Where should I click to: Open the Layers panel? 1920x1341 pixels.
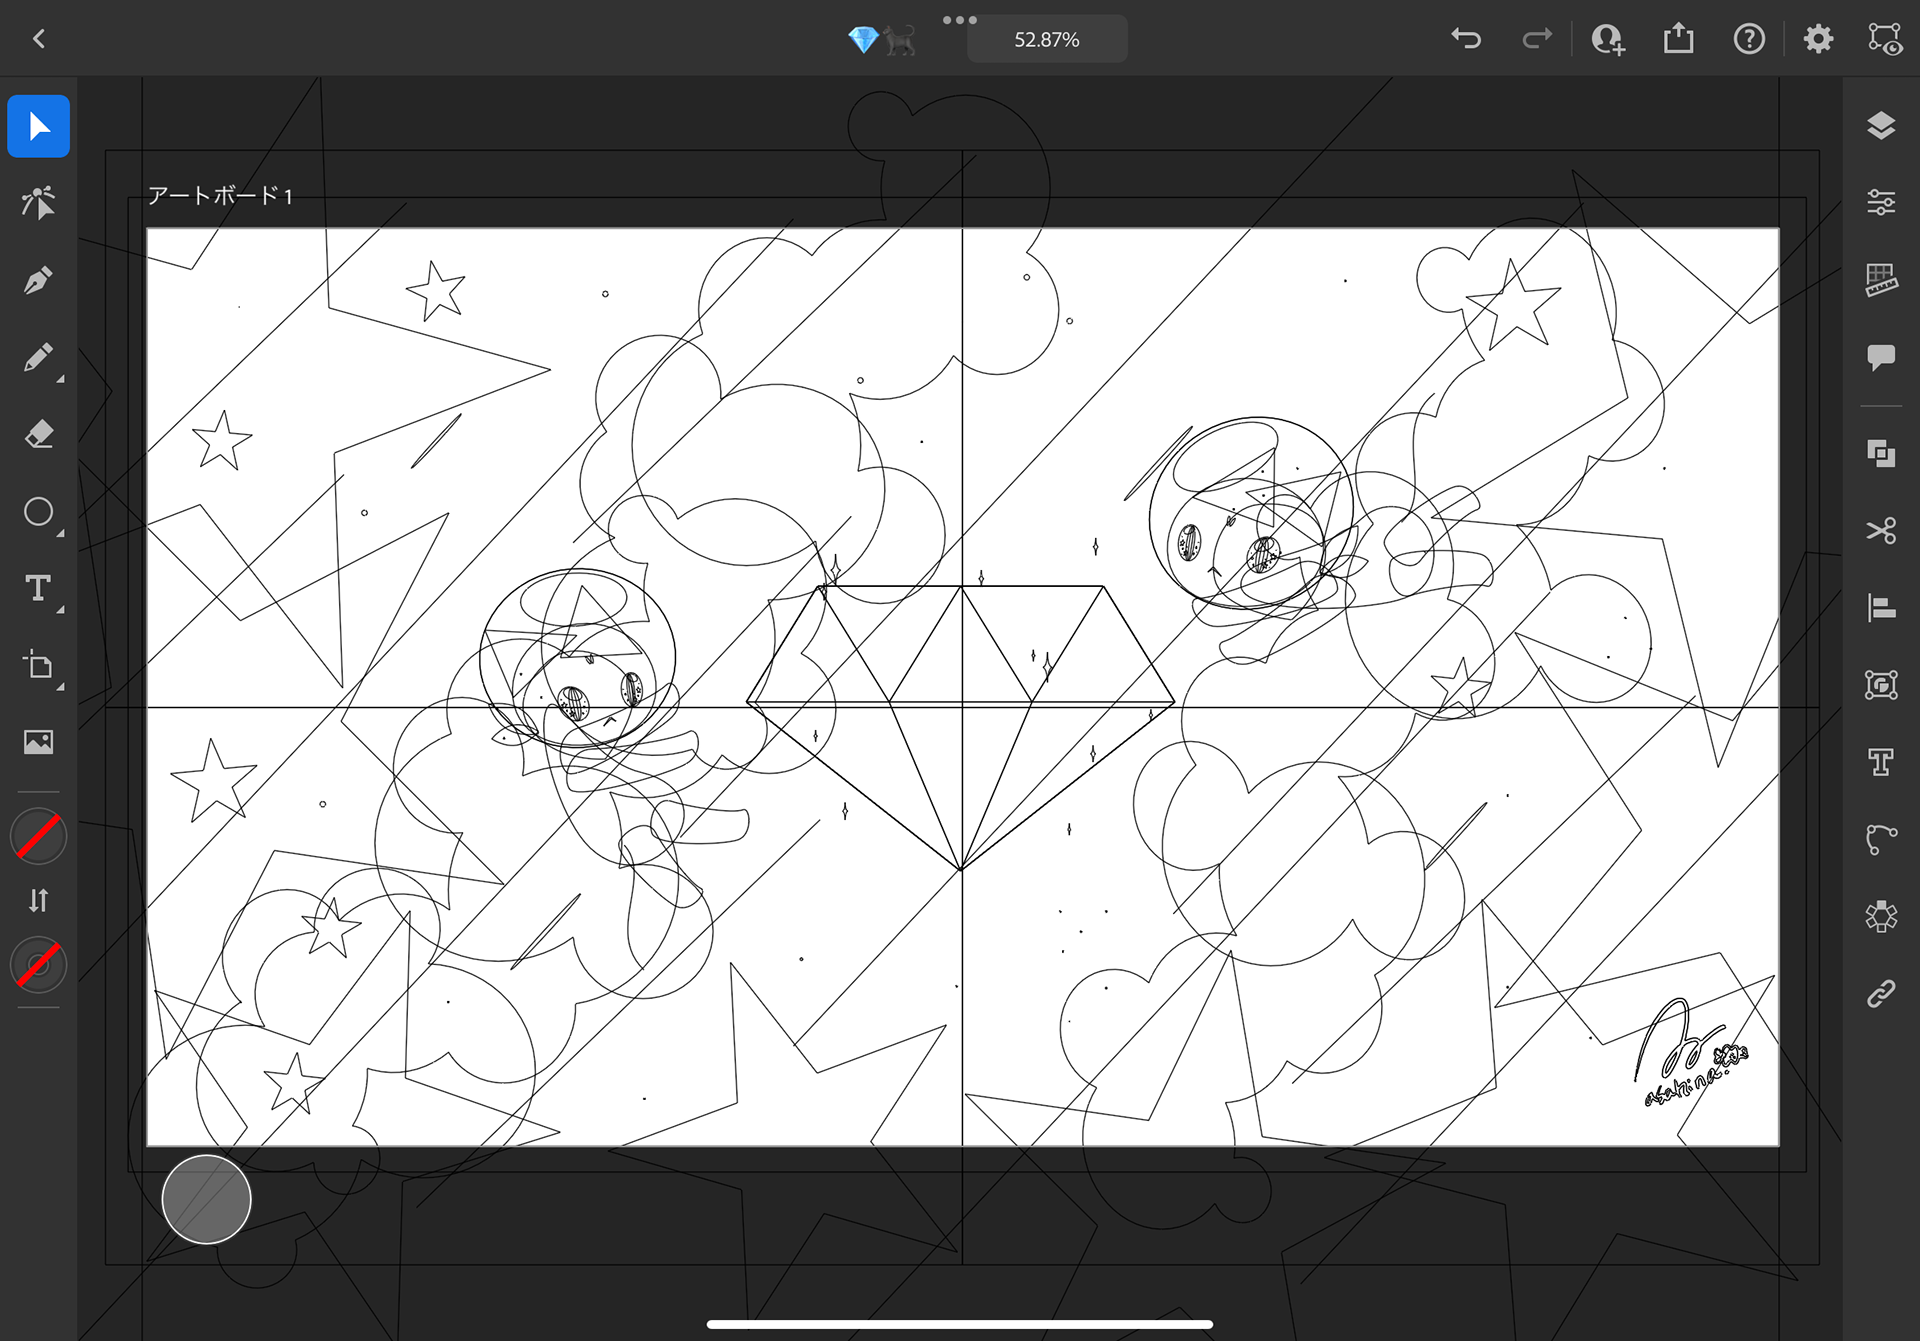click(1881, 126)
